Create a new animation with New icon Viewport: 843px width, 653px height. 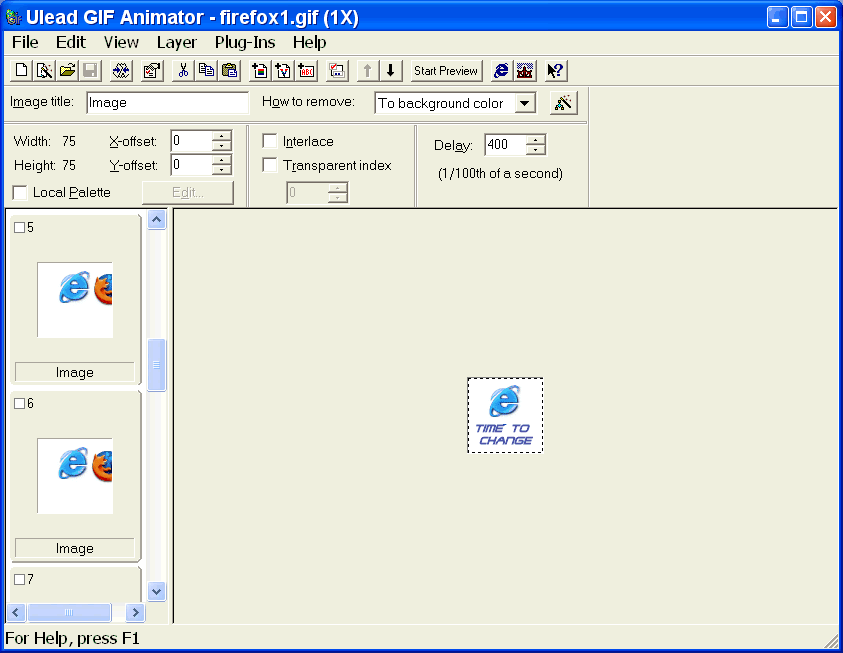21,70
